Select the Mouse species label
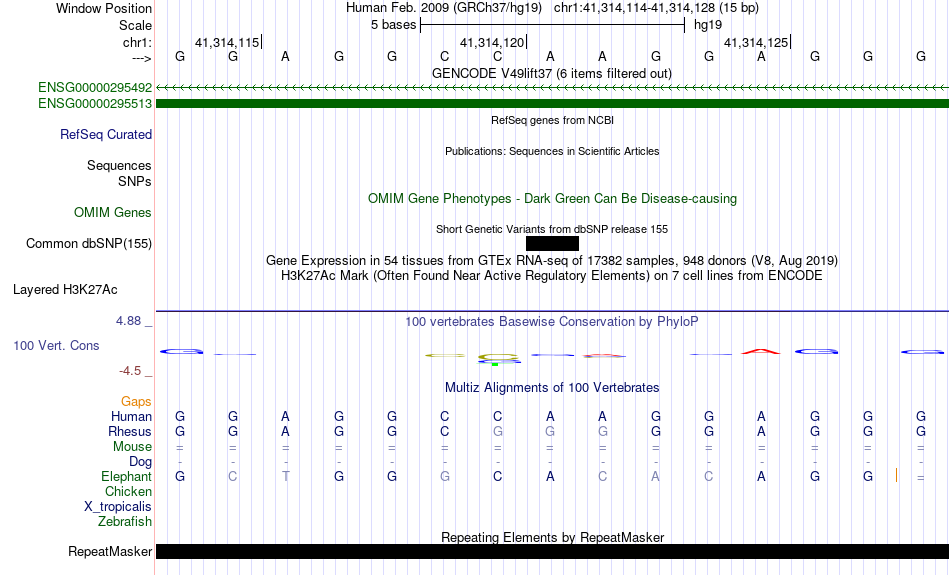Viewport: 950px width, 575px height. click(x=132, y=447)
